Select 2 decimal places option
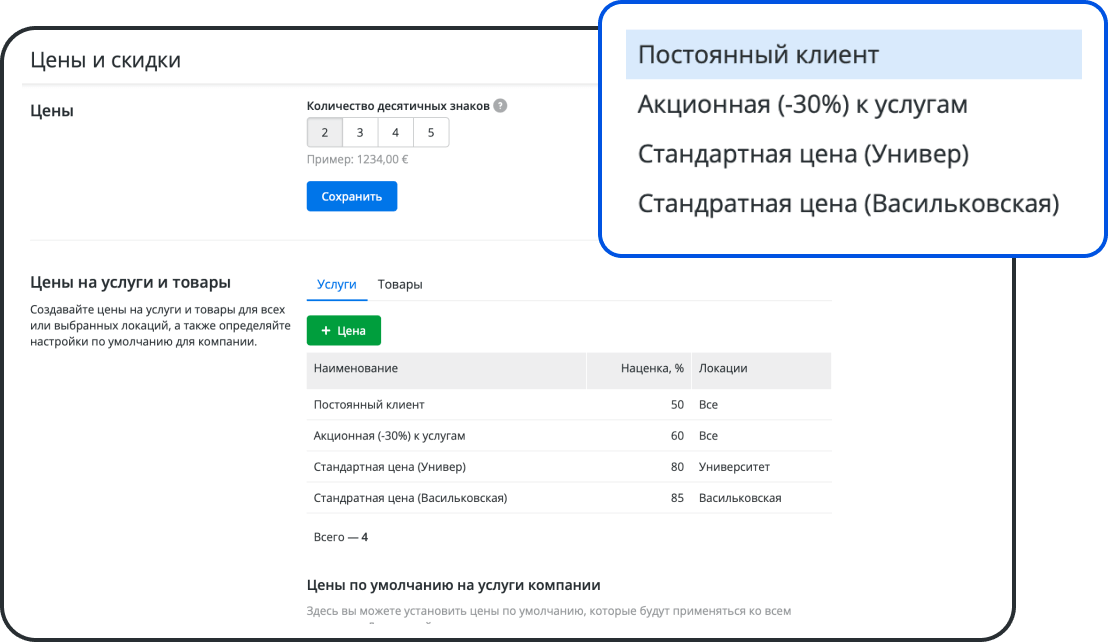Screen dimensions: 1108x642 tap(322, 131)
